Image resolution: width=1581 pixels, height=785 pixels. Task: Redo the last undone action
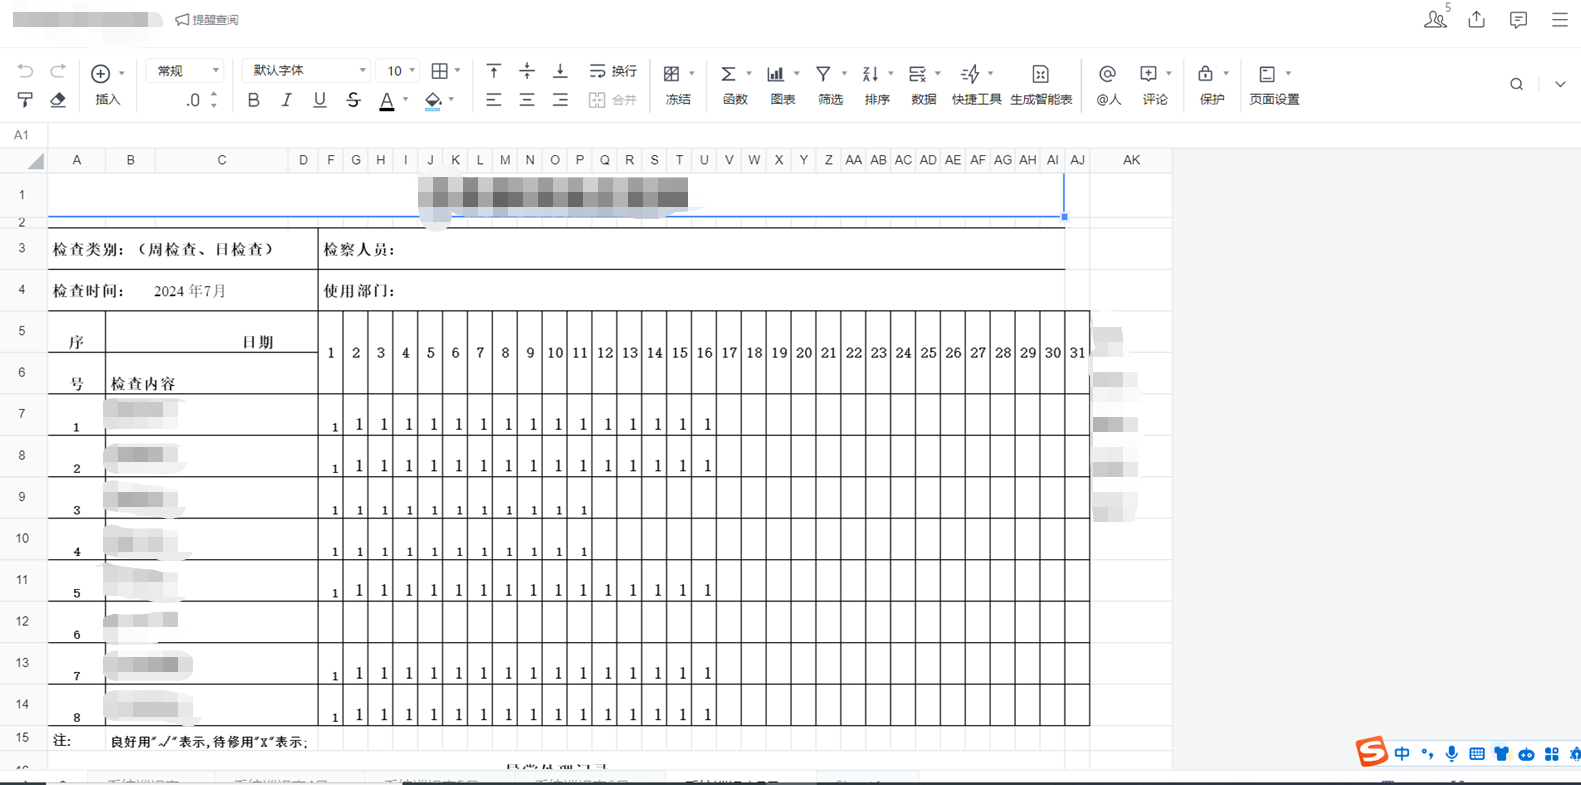(58, 71)
